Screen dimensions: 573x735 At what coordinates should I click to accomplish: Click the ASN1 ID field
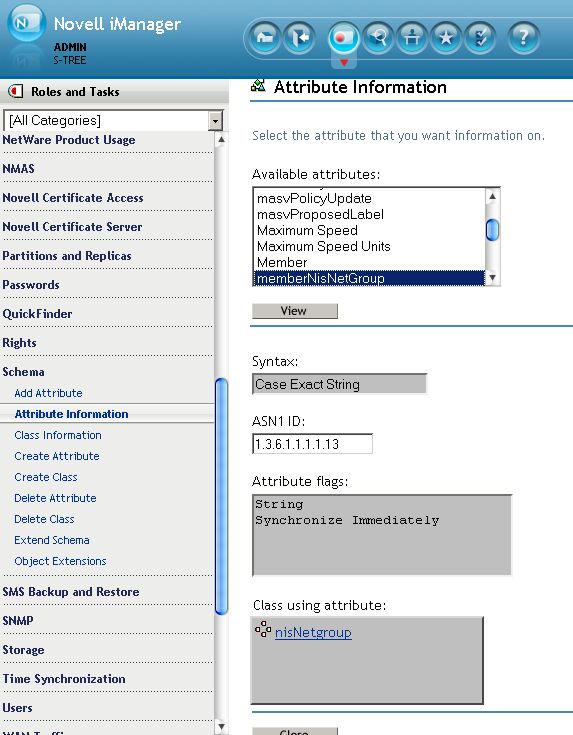pyautogui.click(x=312, y=444)
